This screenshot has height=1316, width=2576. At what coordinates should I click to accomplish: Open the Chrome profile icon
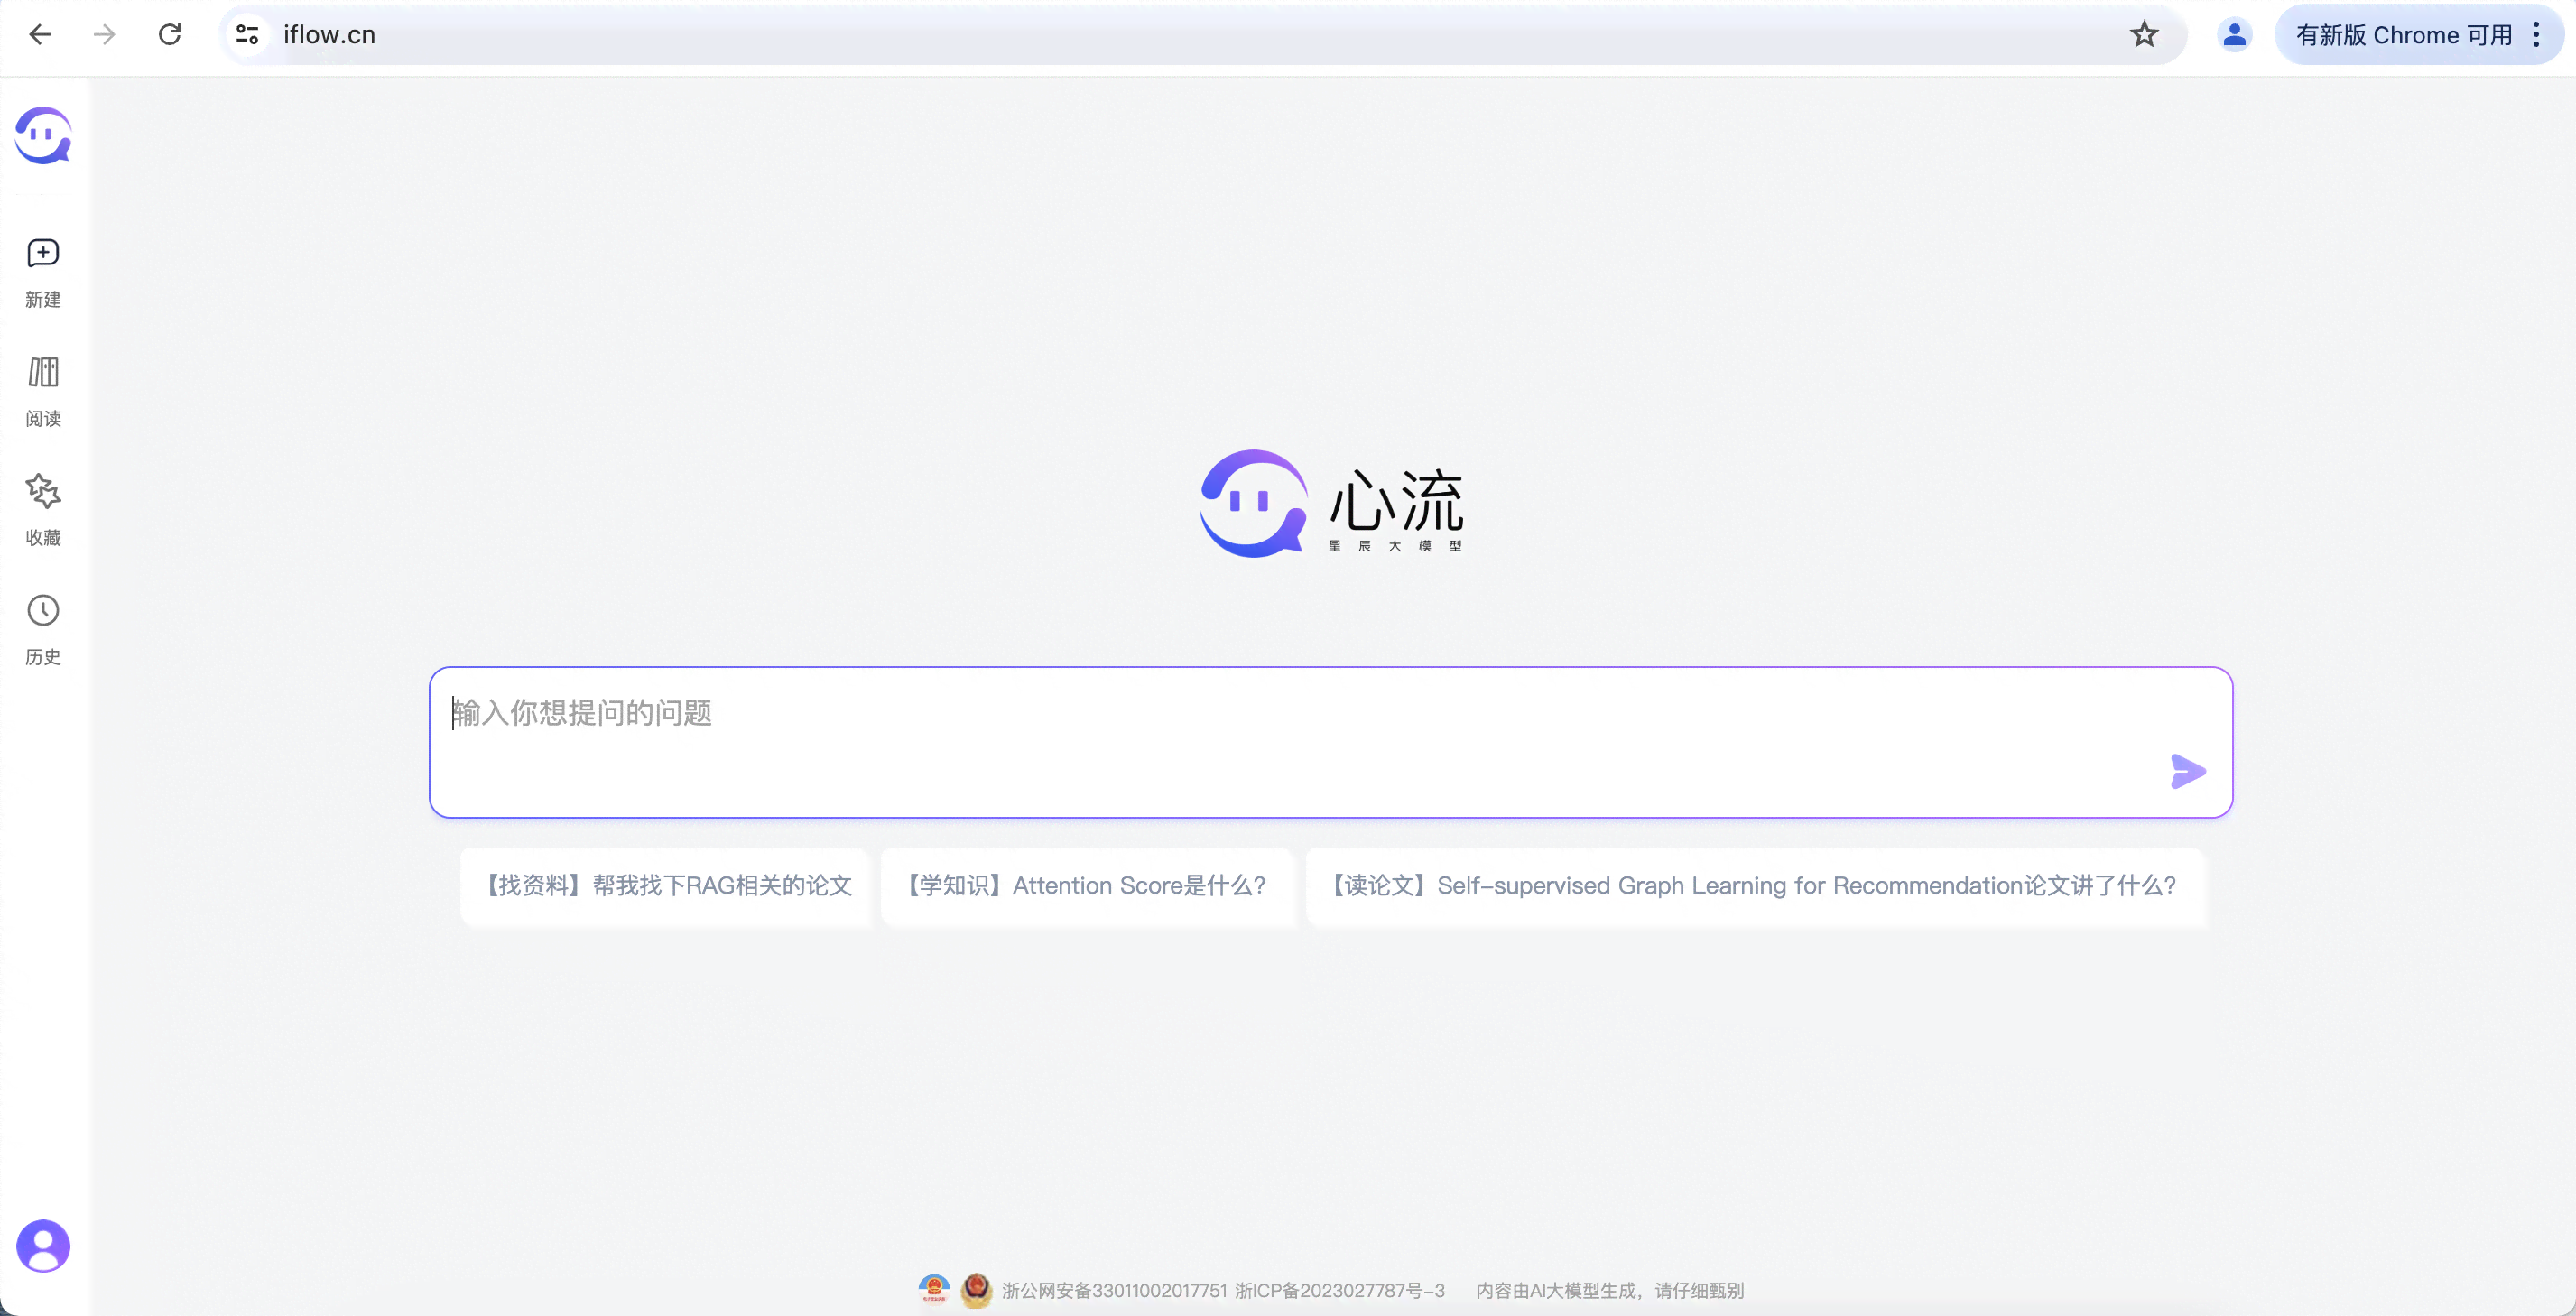tap(2234, 35)
